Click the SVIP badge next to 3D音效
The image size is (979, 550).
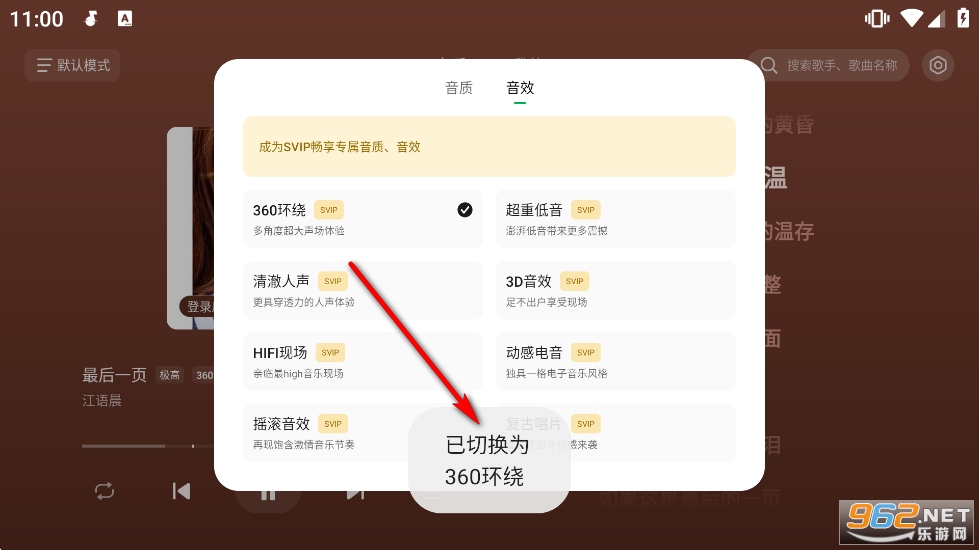pyautogui.click(x=574, y=282)
